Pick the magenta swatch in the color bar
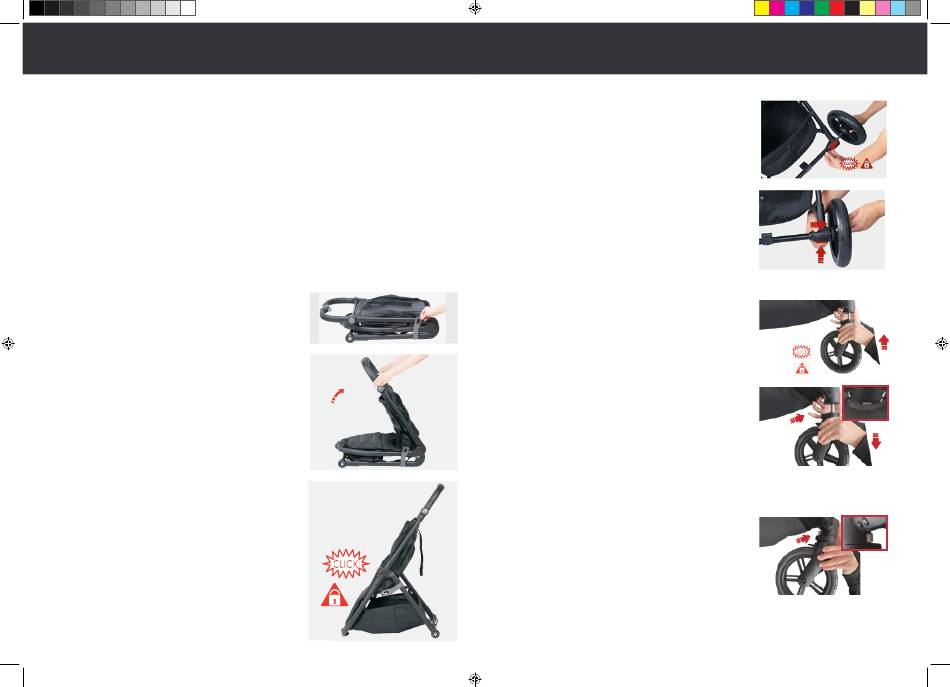 click(777, 8)
